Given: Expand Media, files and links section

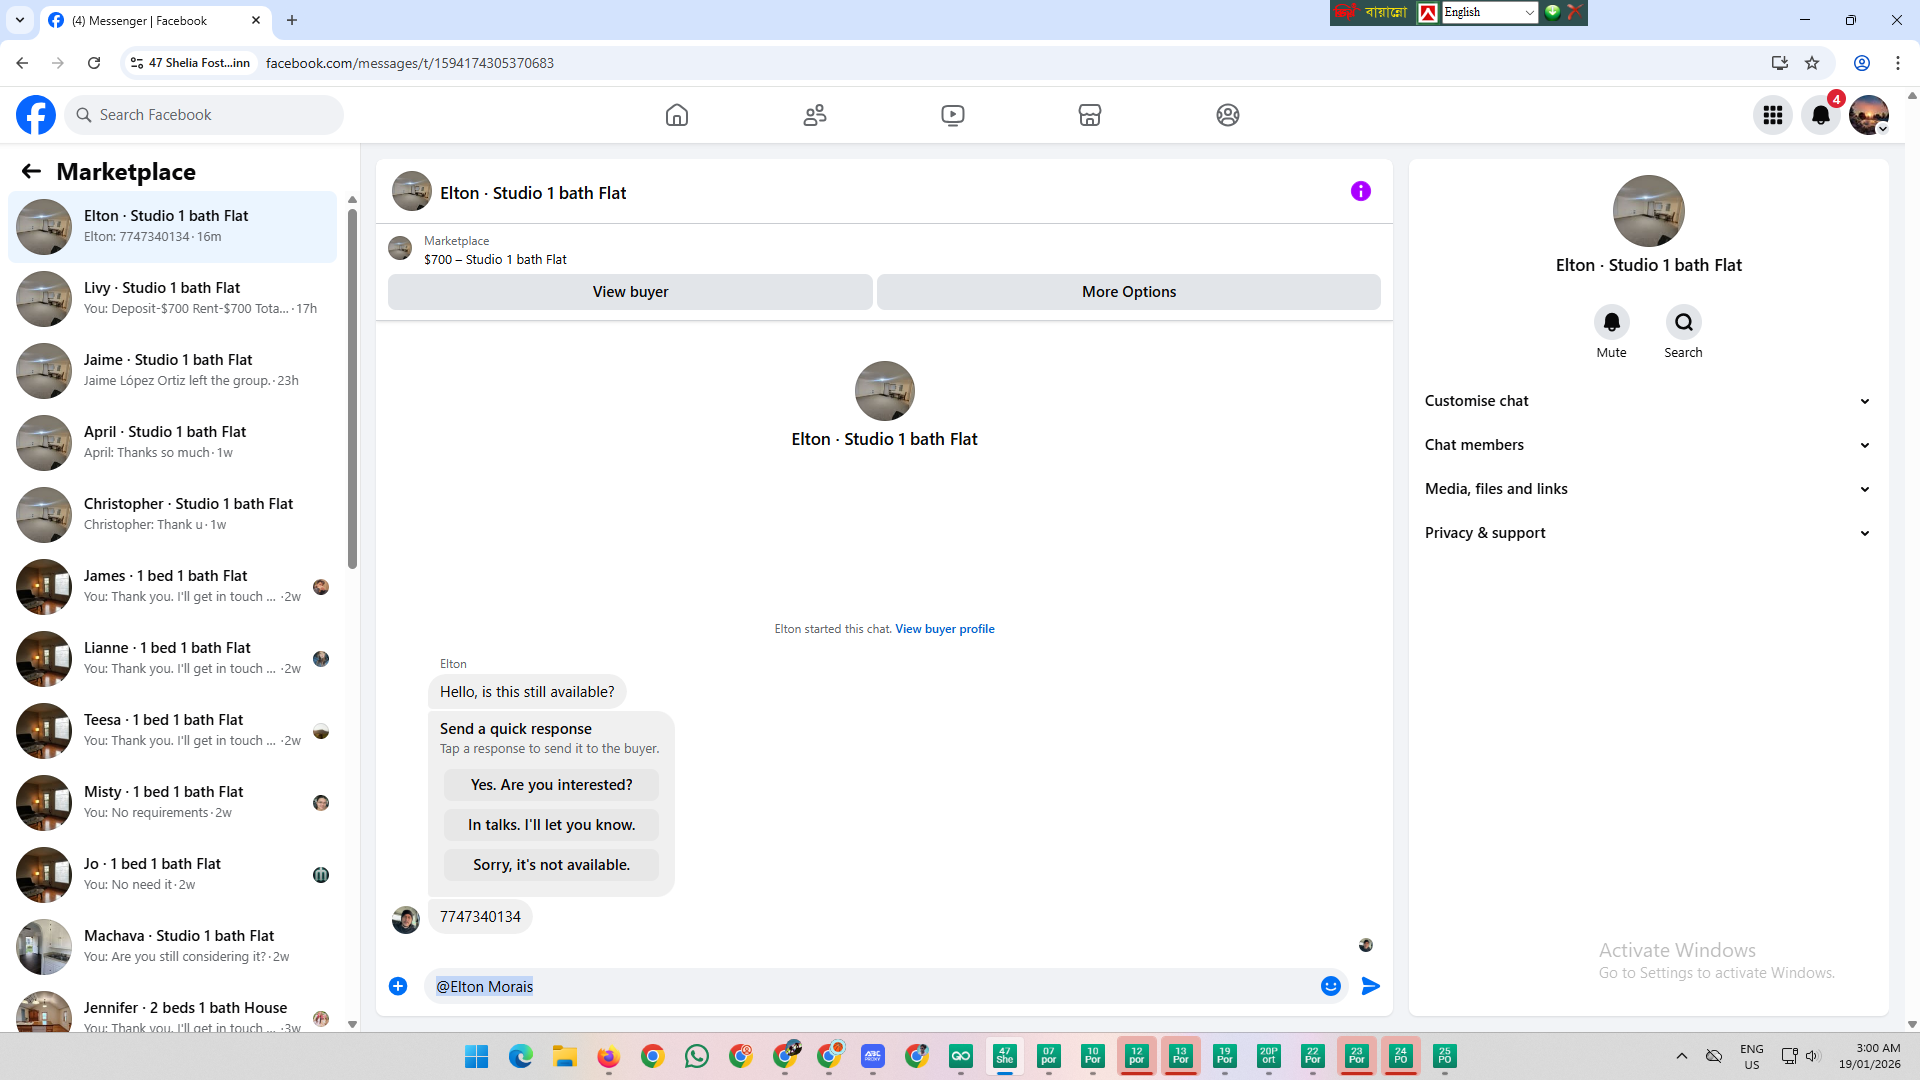Looking at the screenshot, I should (1648, 489).
